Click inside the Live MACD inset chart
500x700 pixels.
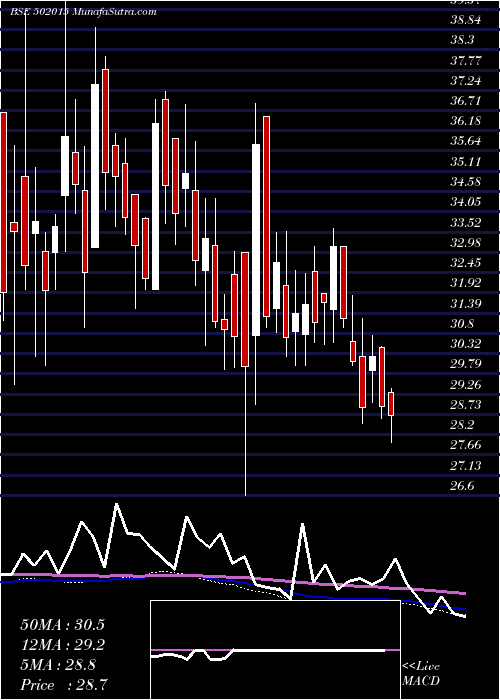[x=275, y=650]
